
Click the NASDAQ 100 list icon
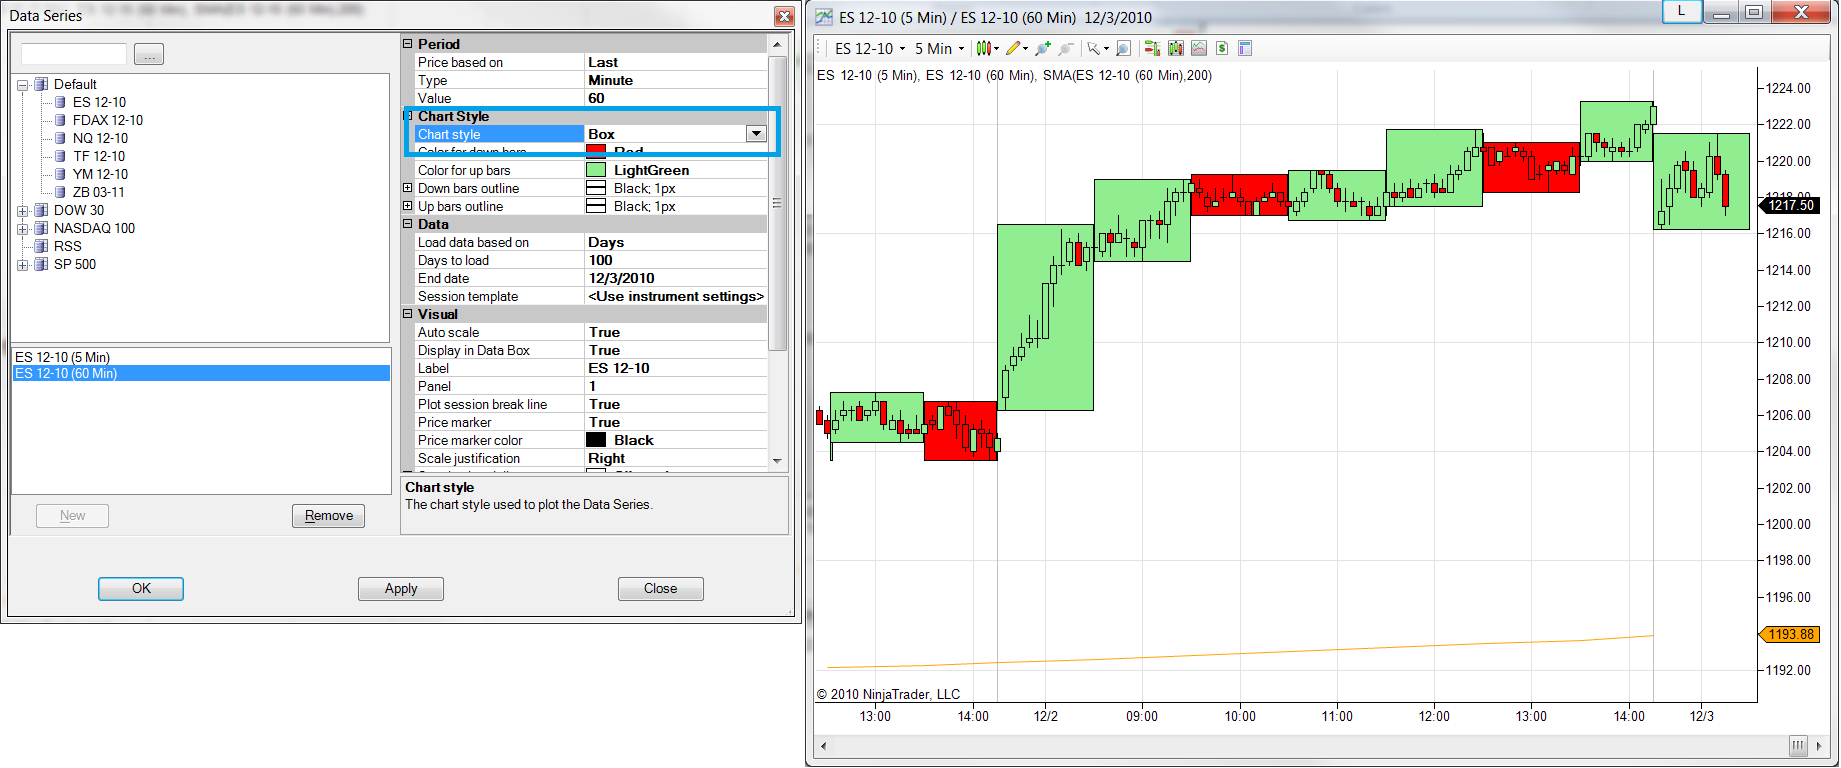coord(41,228)
